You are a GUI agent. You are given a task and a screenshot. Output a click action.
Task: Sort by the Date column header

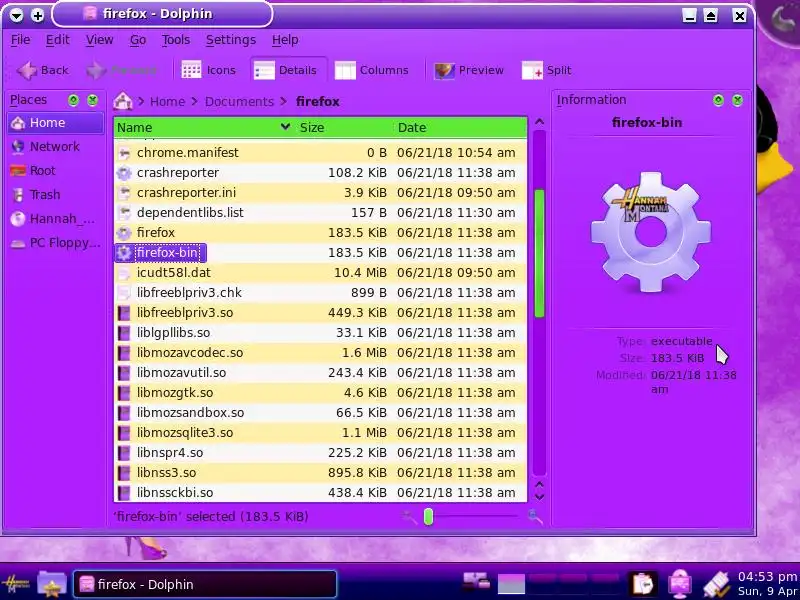click(461, 128)
